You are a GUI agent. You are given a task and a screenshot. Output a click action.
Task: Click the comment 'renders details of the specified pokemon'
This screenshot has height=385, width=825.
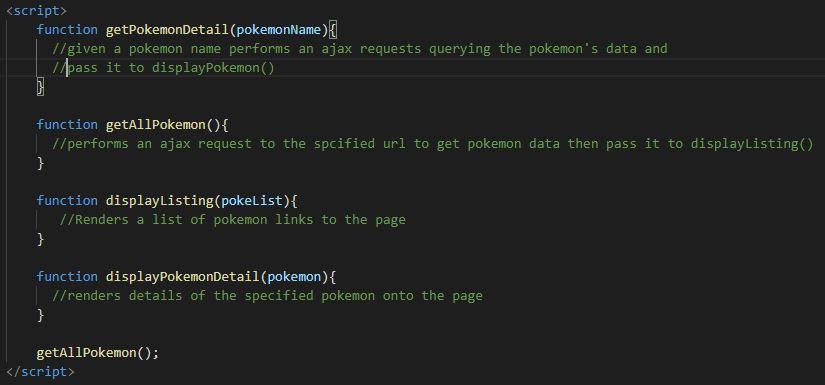[267, 296]
